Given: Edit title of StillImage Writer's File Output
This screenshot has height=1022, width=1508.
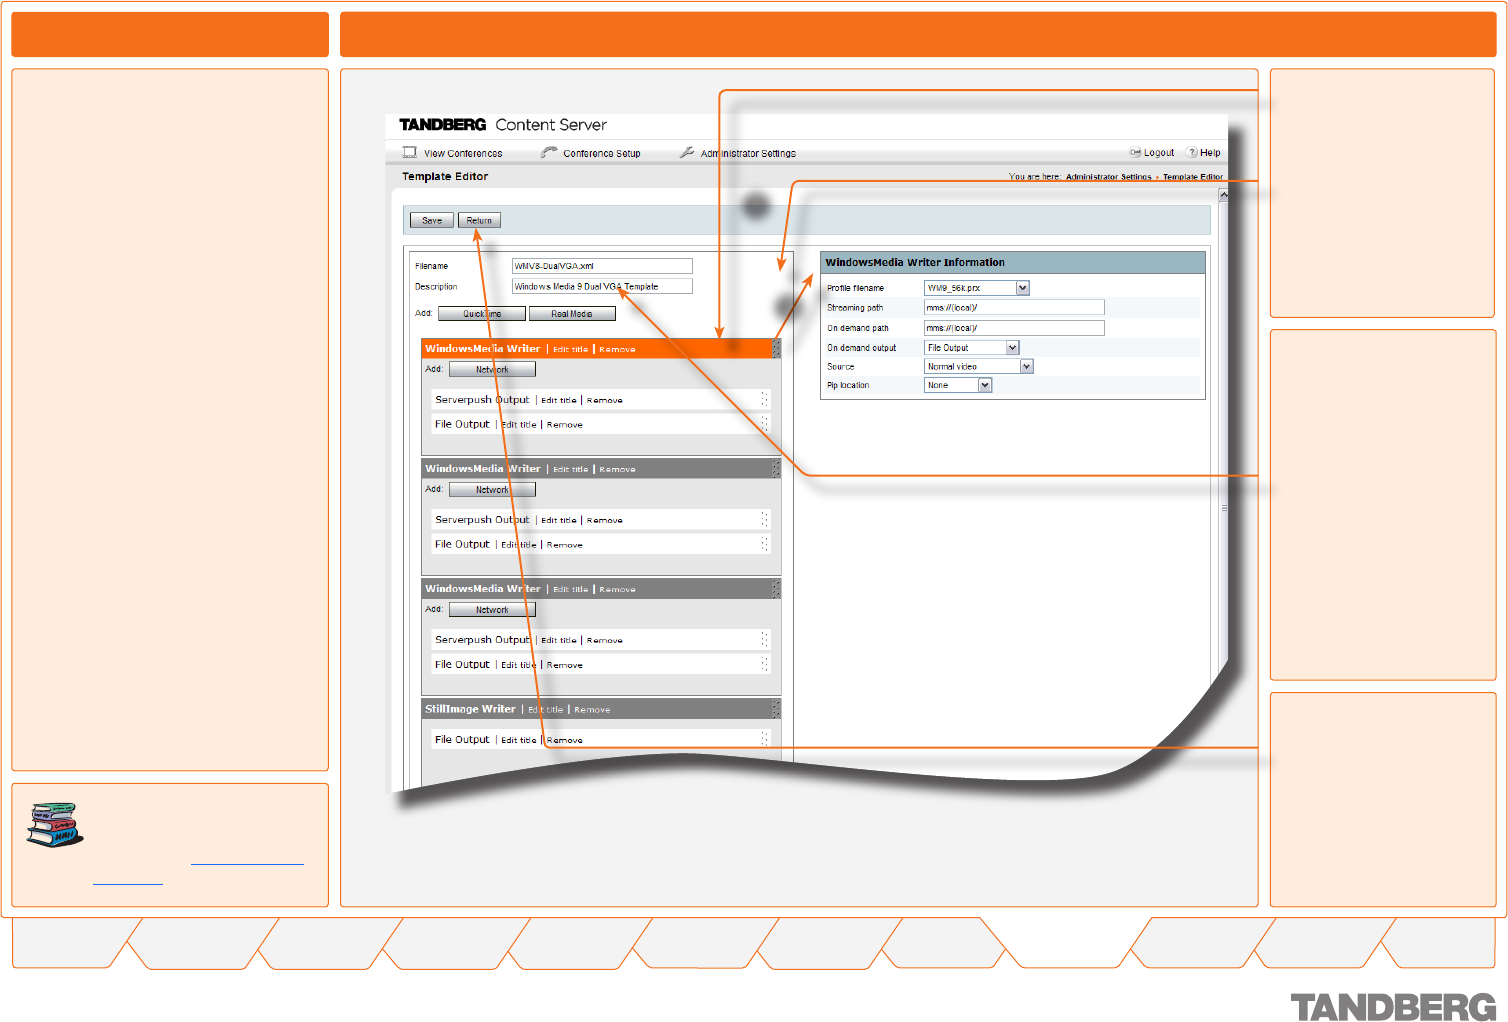Looking at the screenshot, I should (x=518, y=740).
